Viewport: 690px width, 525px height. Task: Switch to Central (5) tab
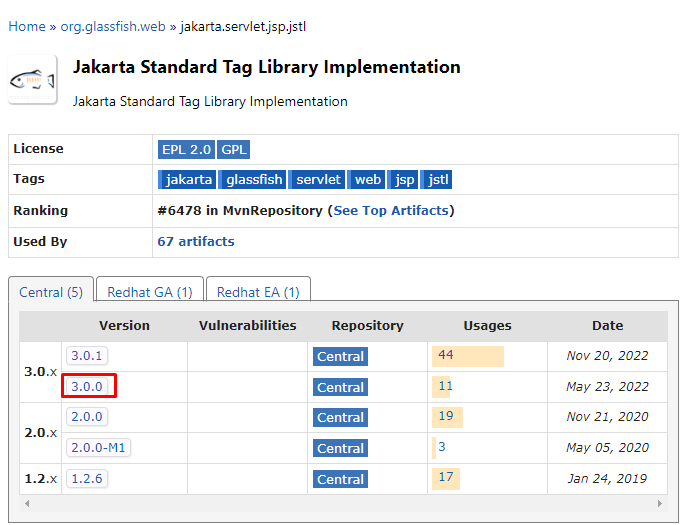[51, 292]
